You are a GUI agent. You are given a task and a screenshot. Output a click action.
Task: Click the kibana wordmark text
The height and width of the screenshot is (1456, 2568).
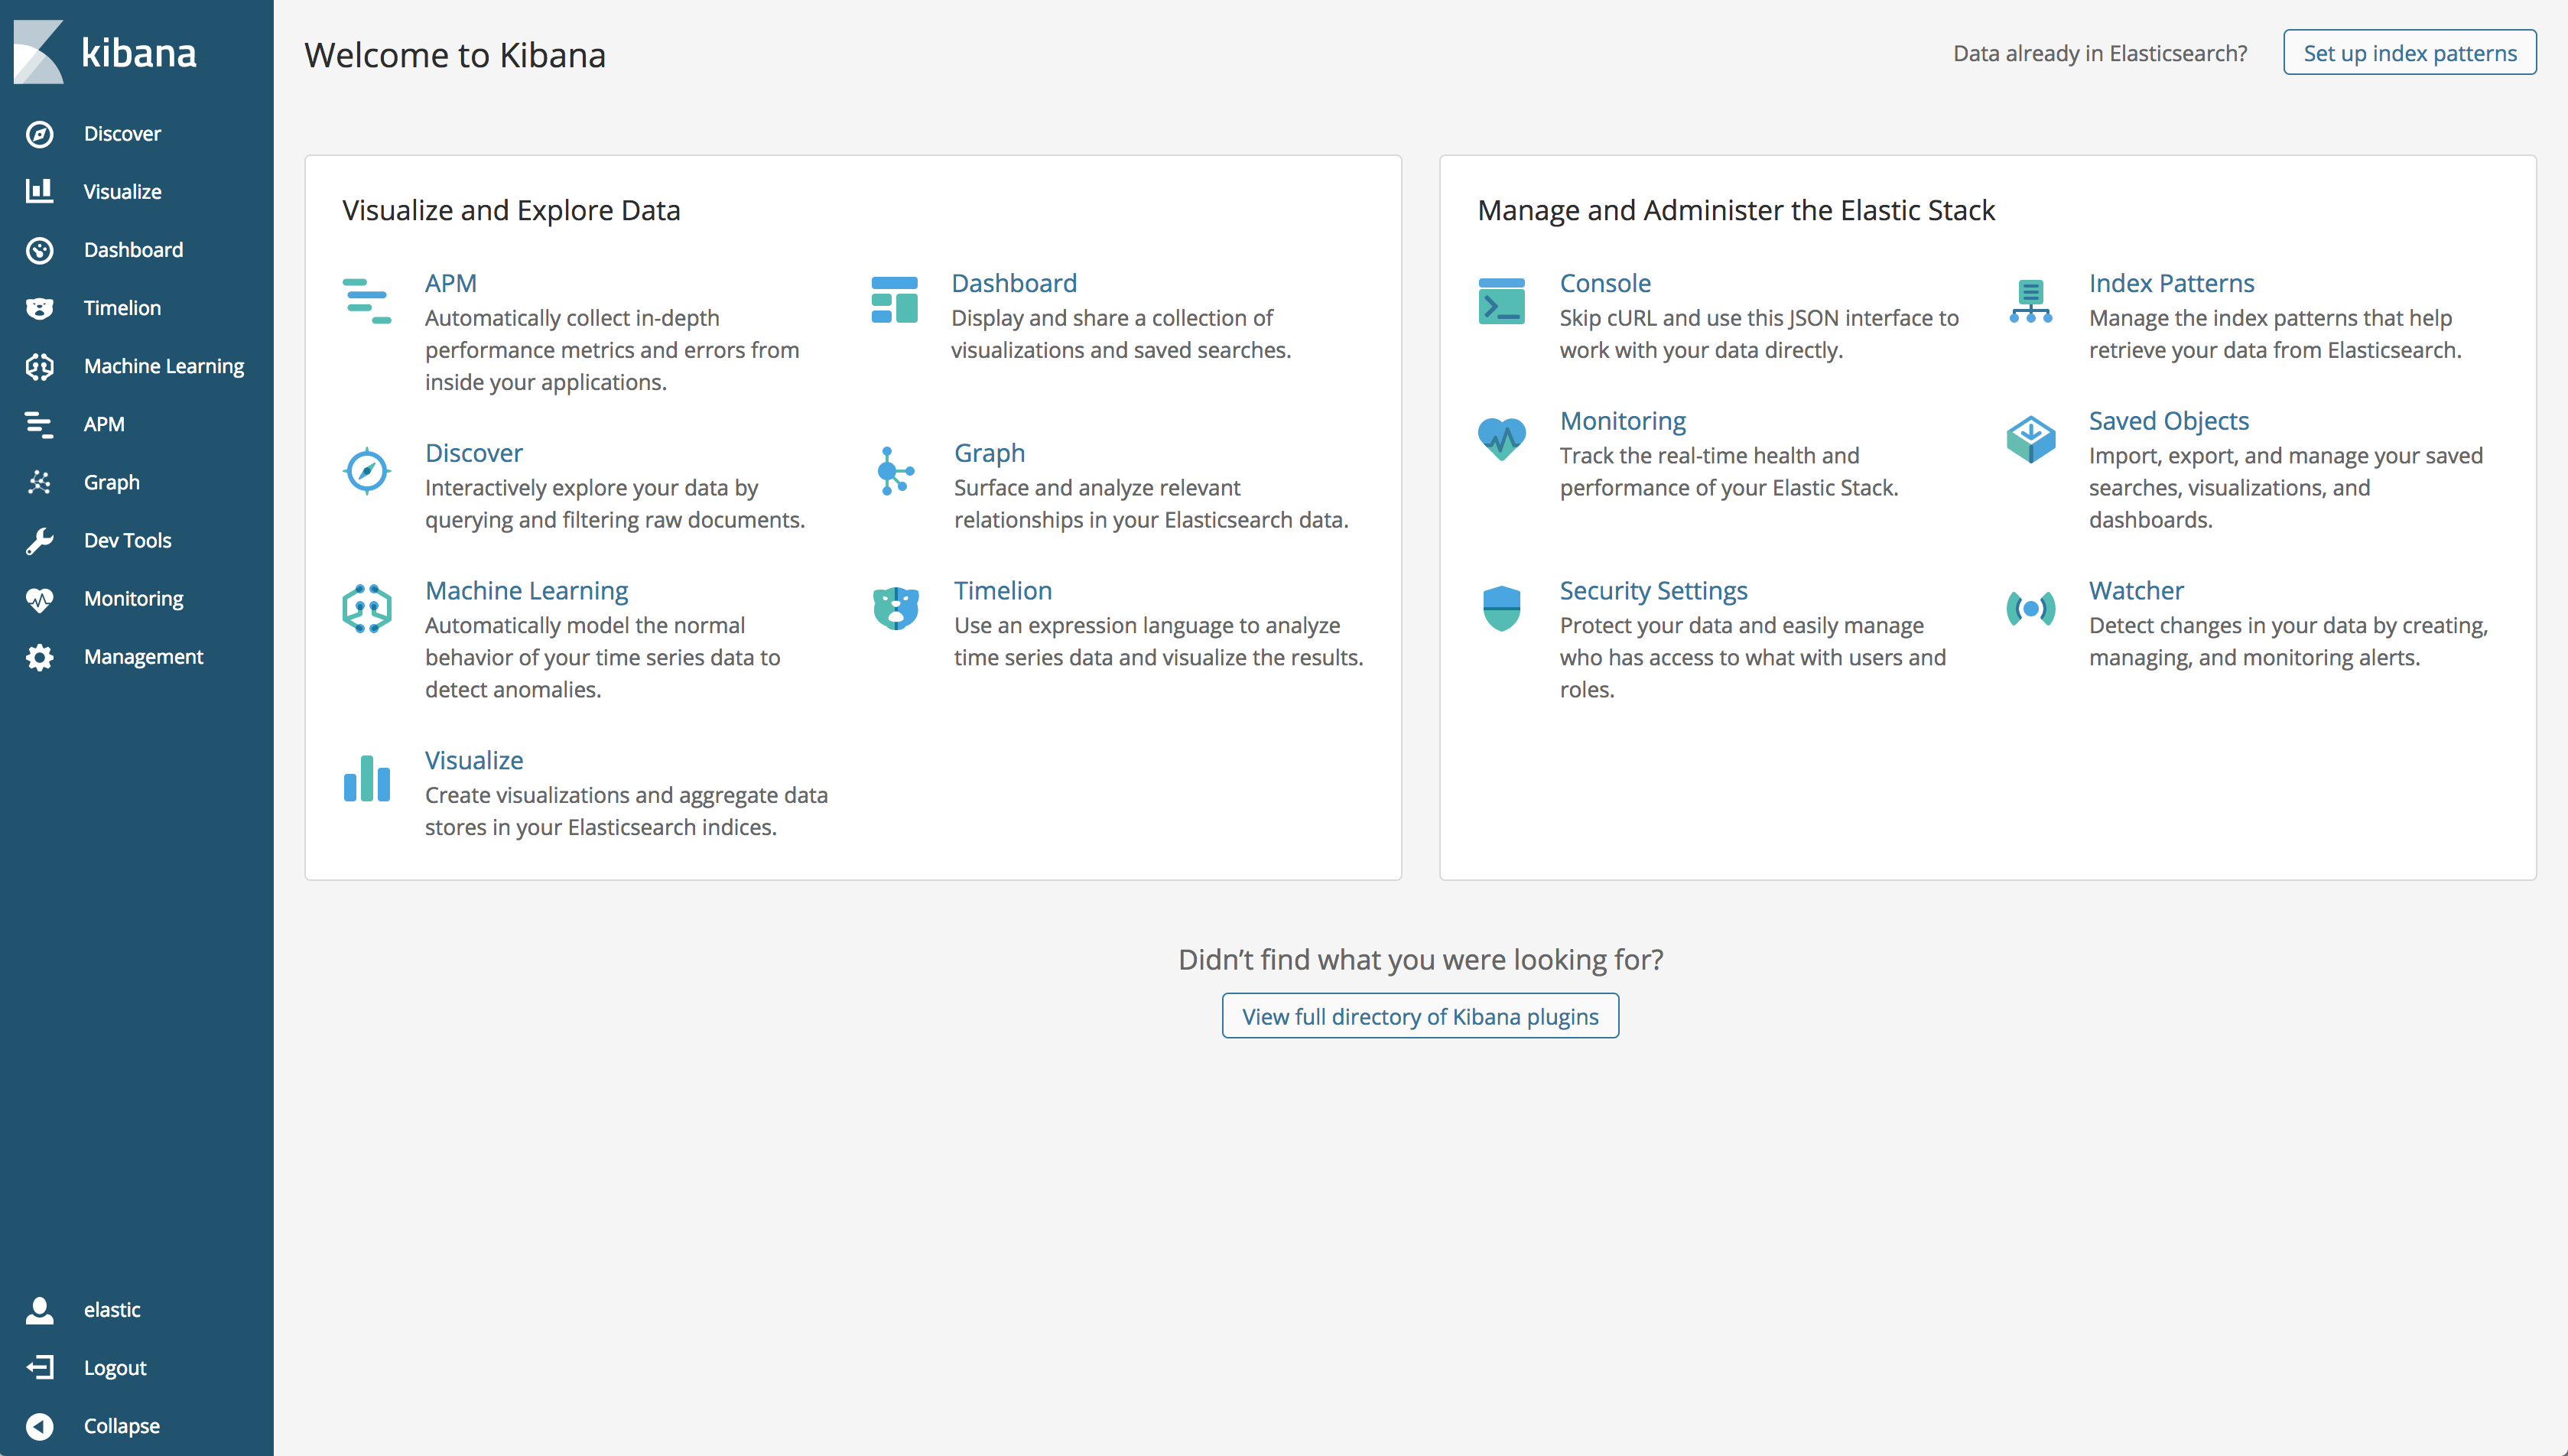tap(139, 53)
